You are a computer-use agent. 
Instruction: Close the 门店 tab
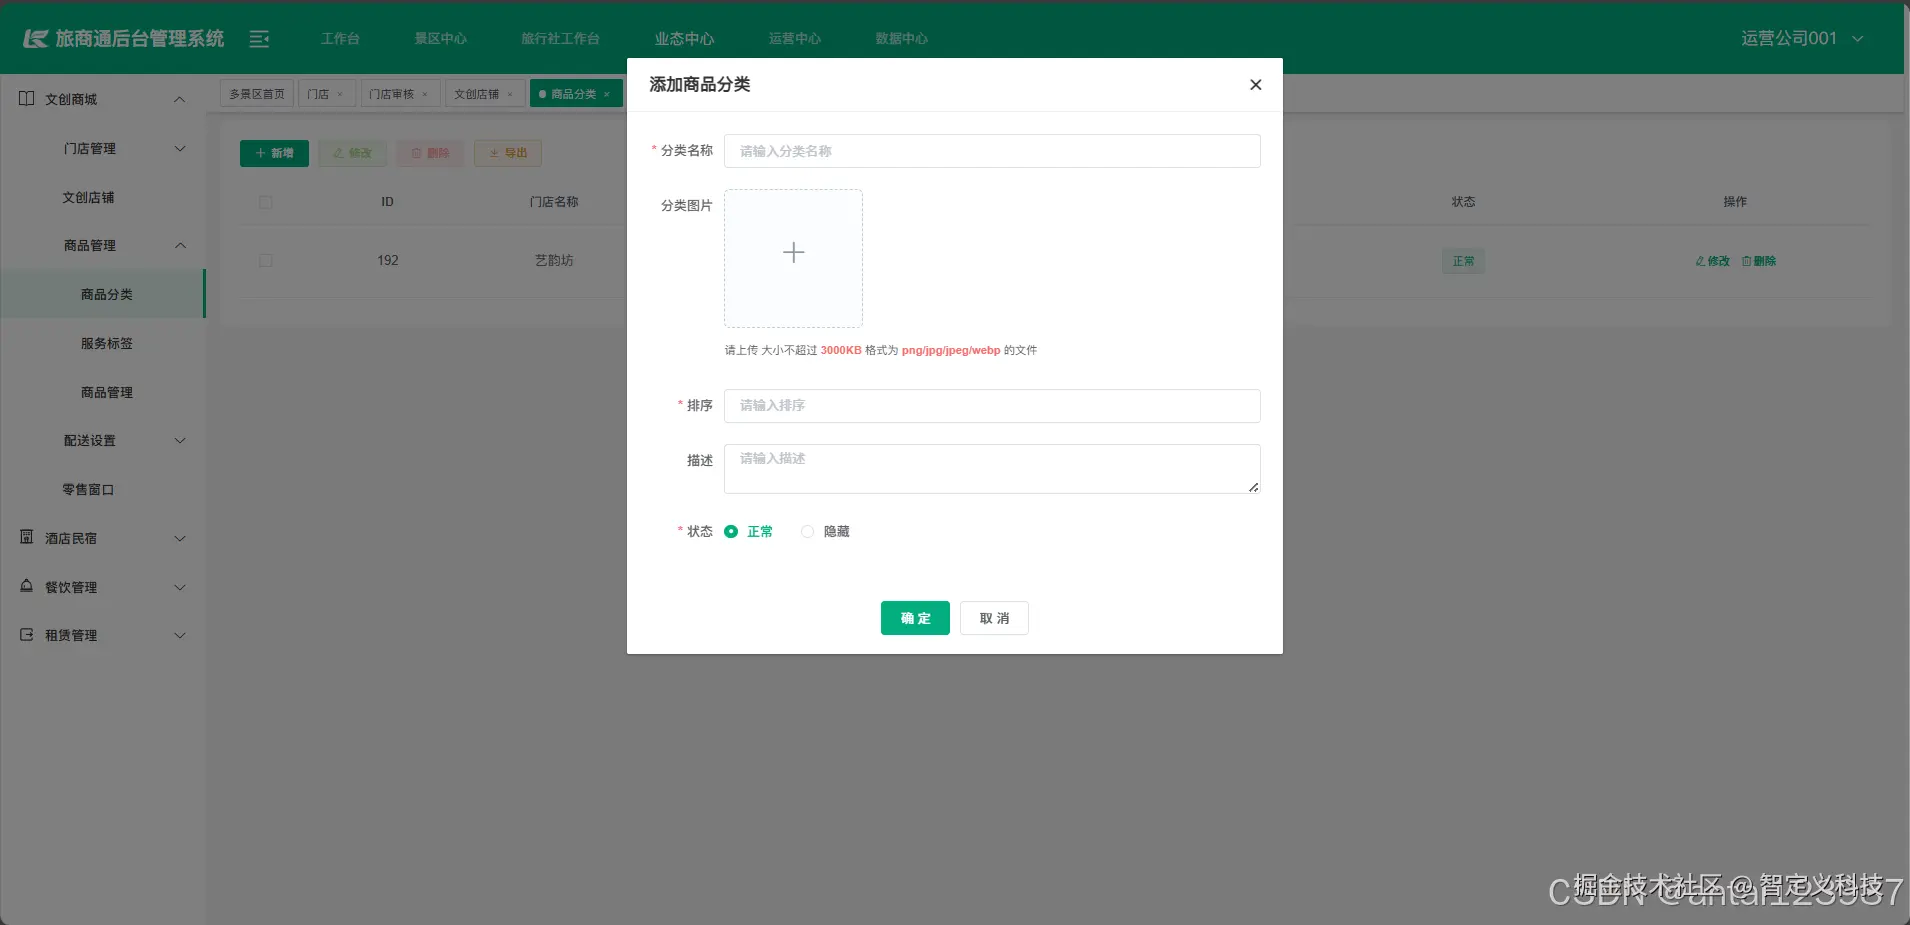pos(340,94)
